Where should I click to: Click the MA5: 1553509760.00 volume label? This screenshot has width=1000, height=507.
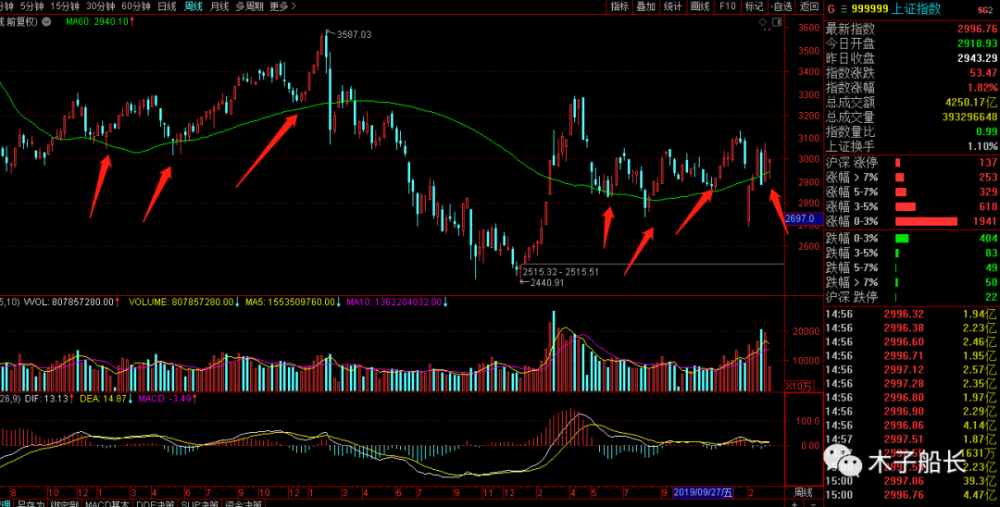click(290, 302)
